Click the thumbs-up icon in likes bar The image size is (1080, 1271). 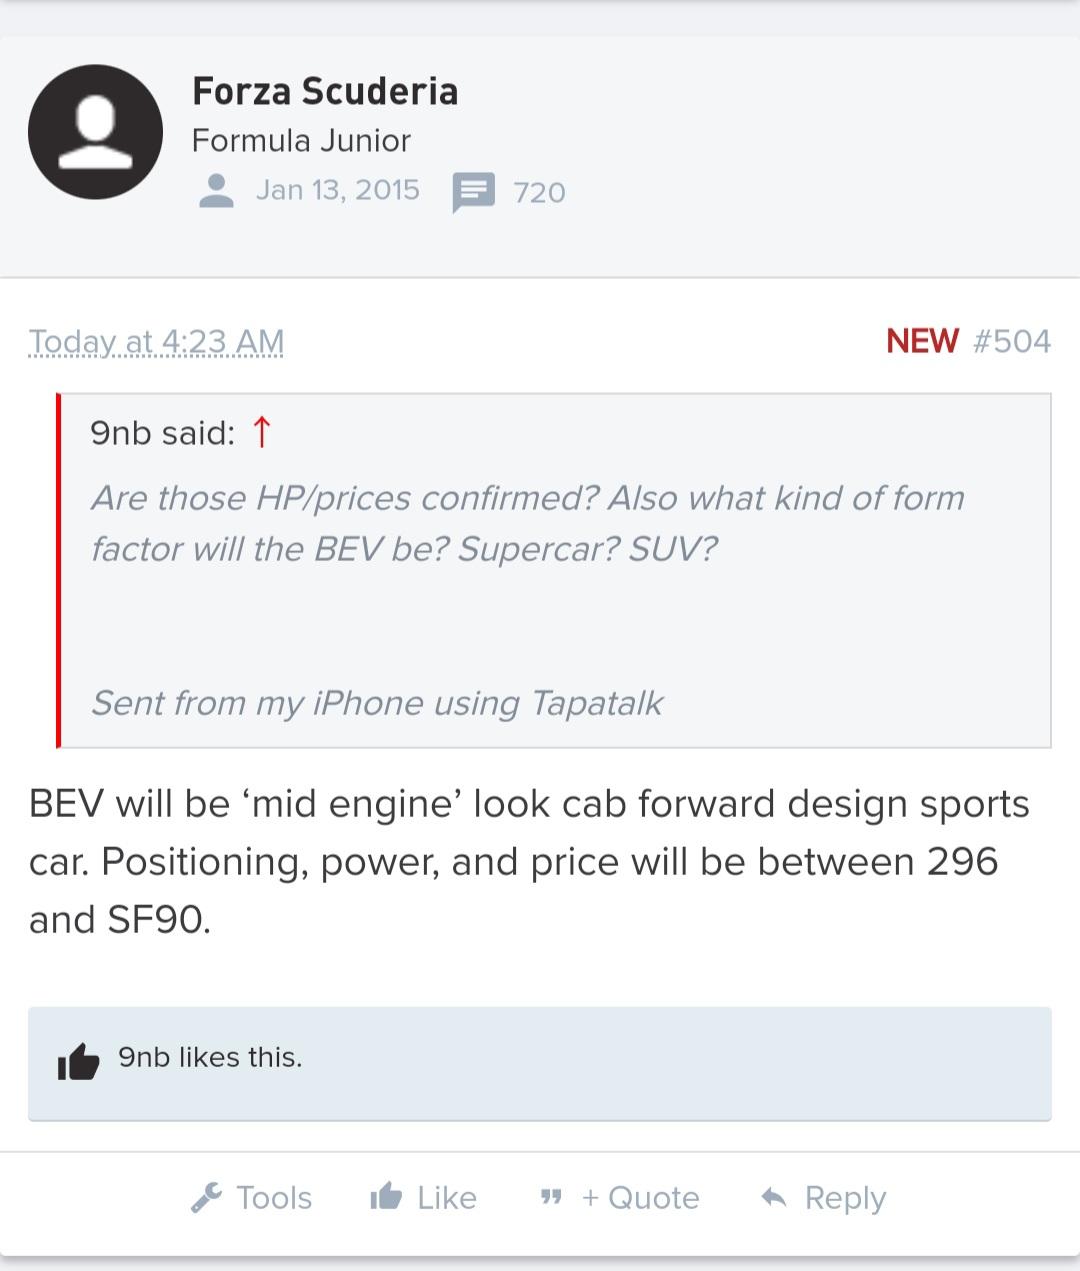tap(78, 1061)
